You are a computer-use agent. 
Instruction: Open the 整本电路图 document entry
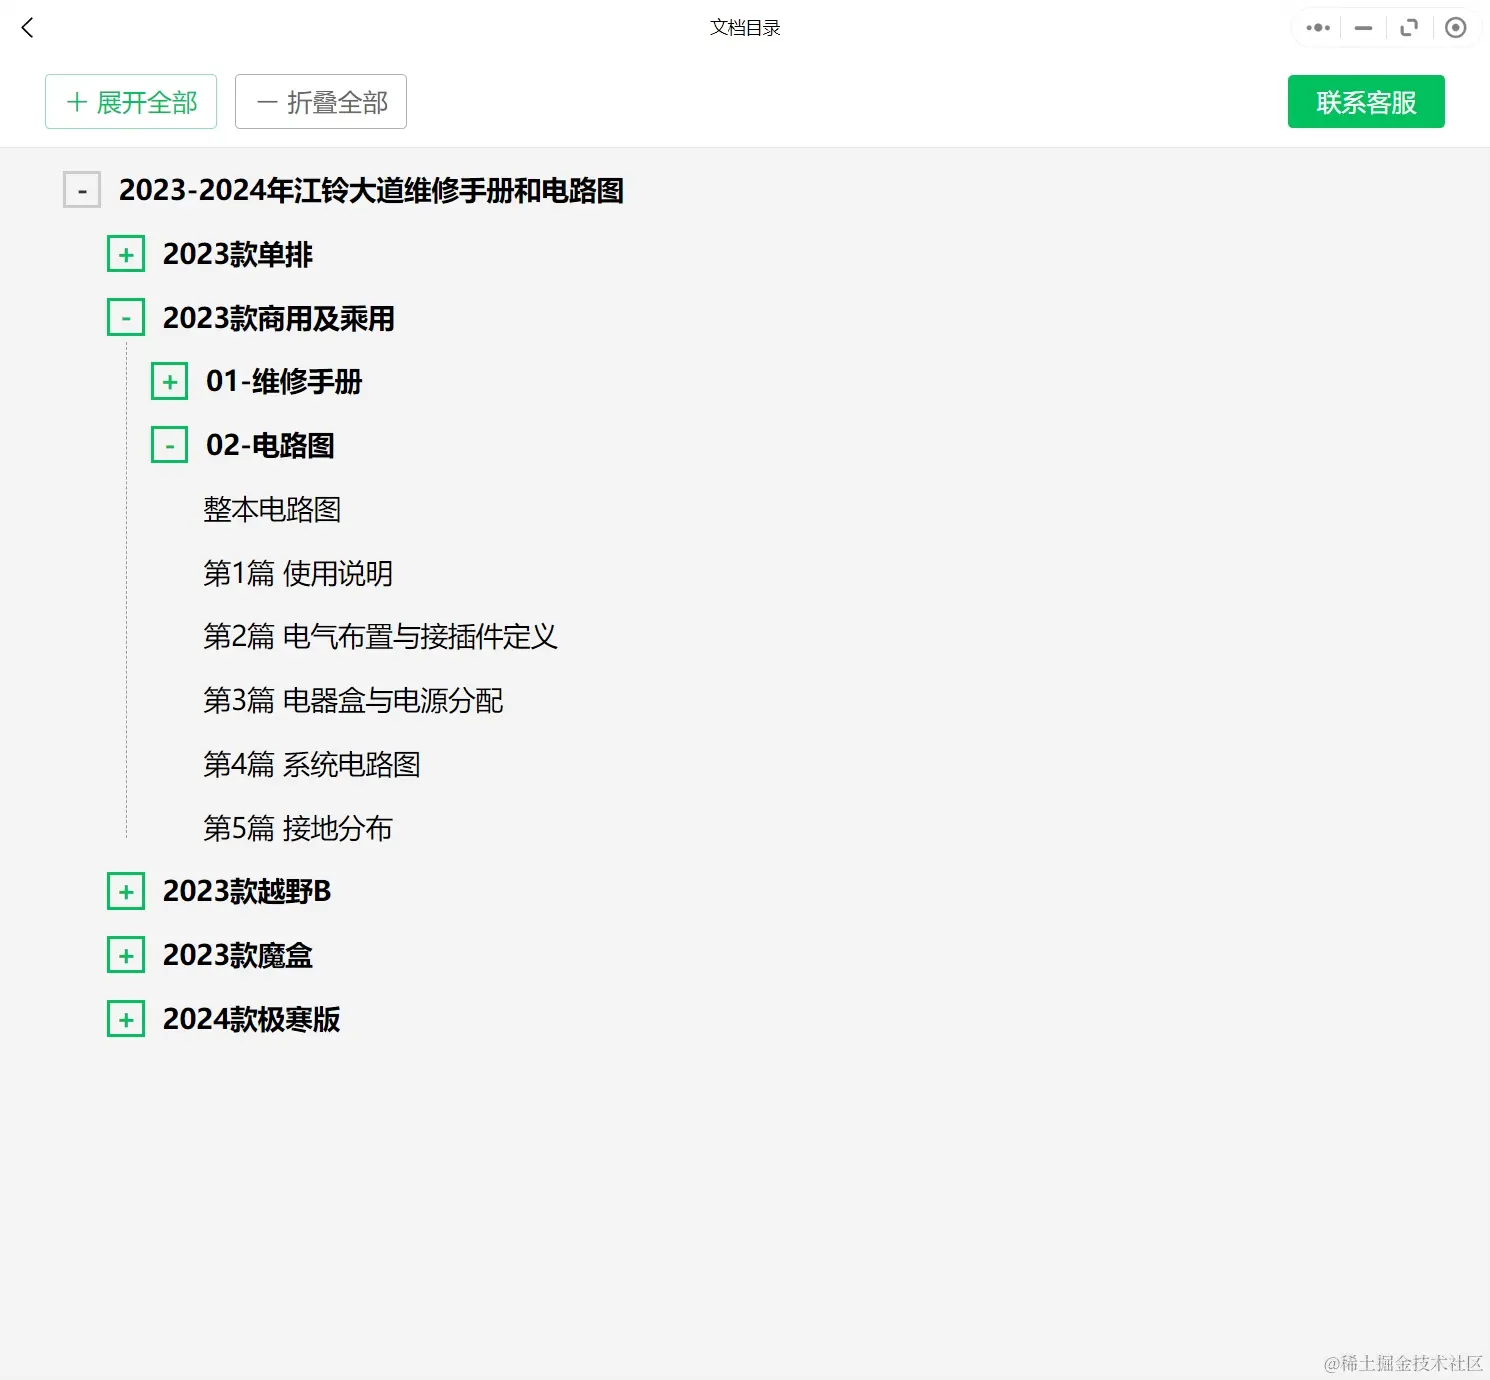pyautogui.click(x=271, y=509)
